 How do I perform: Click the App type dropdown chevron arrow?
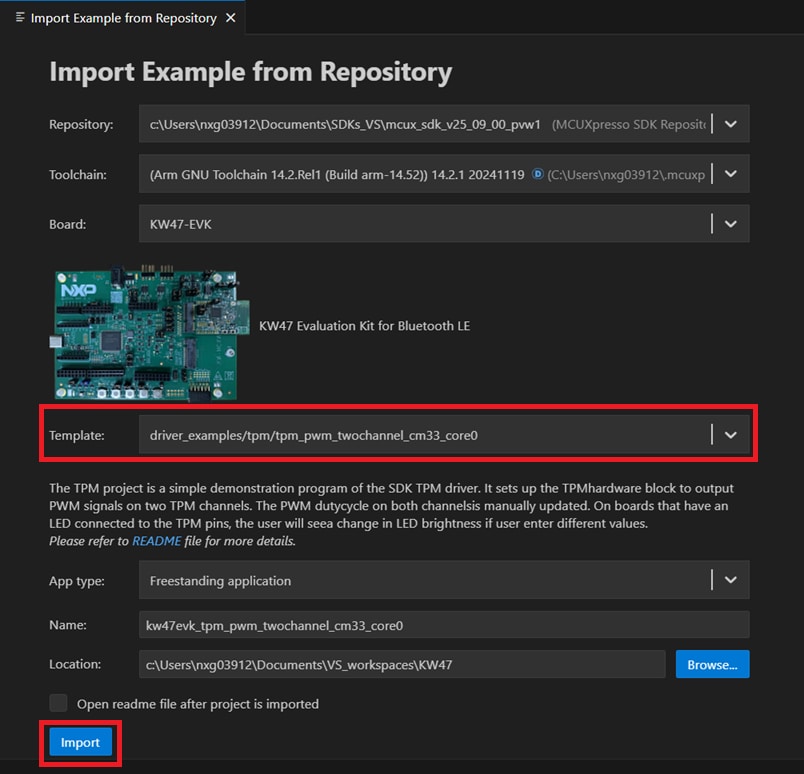point(730,580)
